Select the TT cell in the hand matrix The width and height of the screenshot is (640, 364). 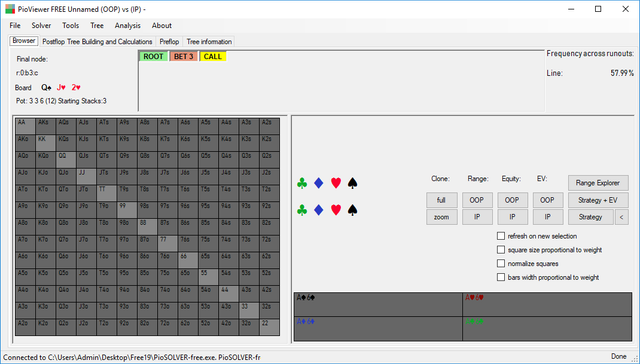pos(107,193)
